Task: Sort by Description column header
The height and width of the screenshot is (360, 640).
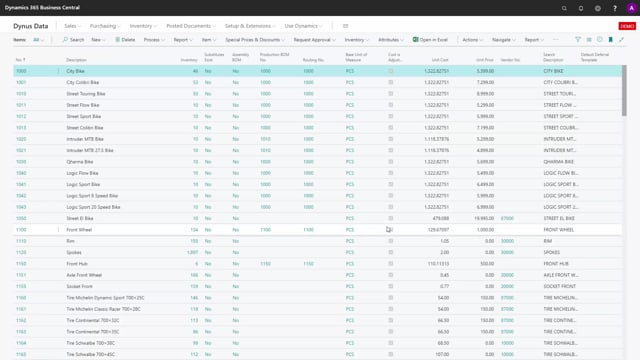Action: click(x=76, y=60)
